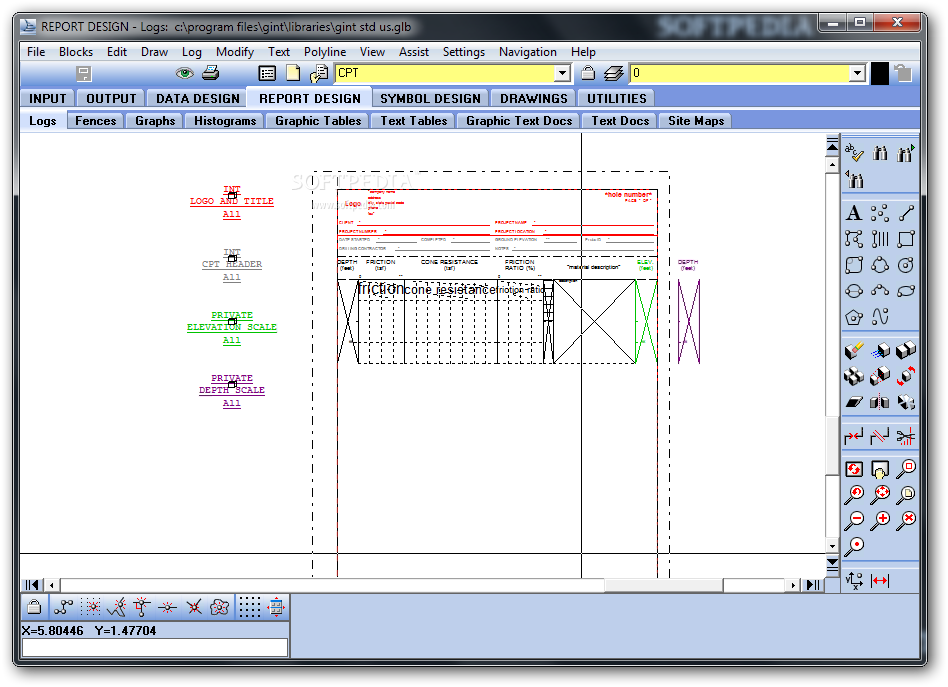
Task: Open the Navigation menu
Action: pos(527,52)
